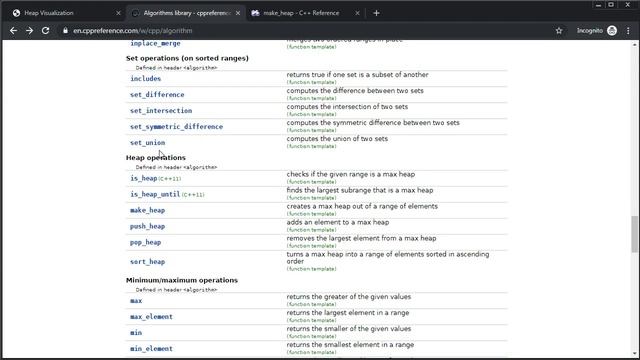
Task: Go back to the previous page
Action: tap(13, 31)
